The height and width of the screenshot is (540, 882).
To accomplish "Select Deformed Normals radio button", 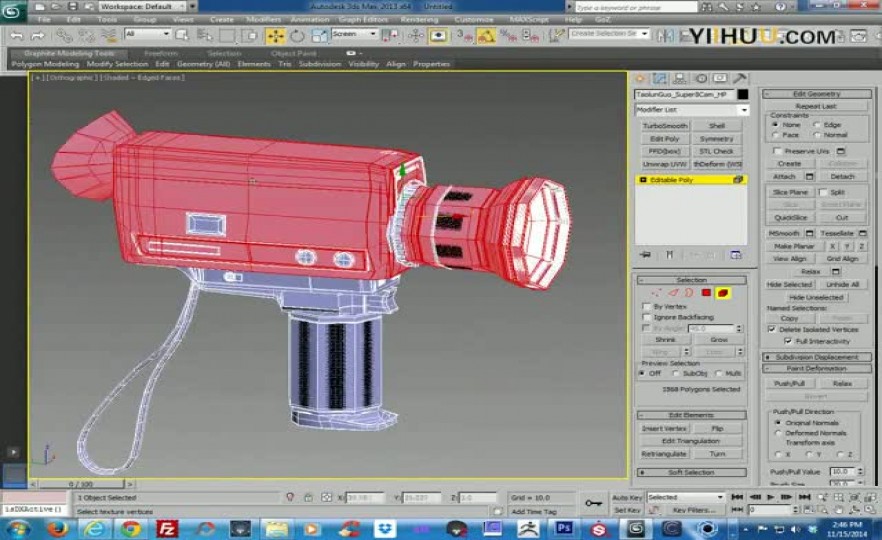I will (x=778, y=433).
